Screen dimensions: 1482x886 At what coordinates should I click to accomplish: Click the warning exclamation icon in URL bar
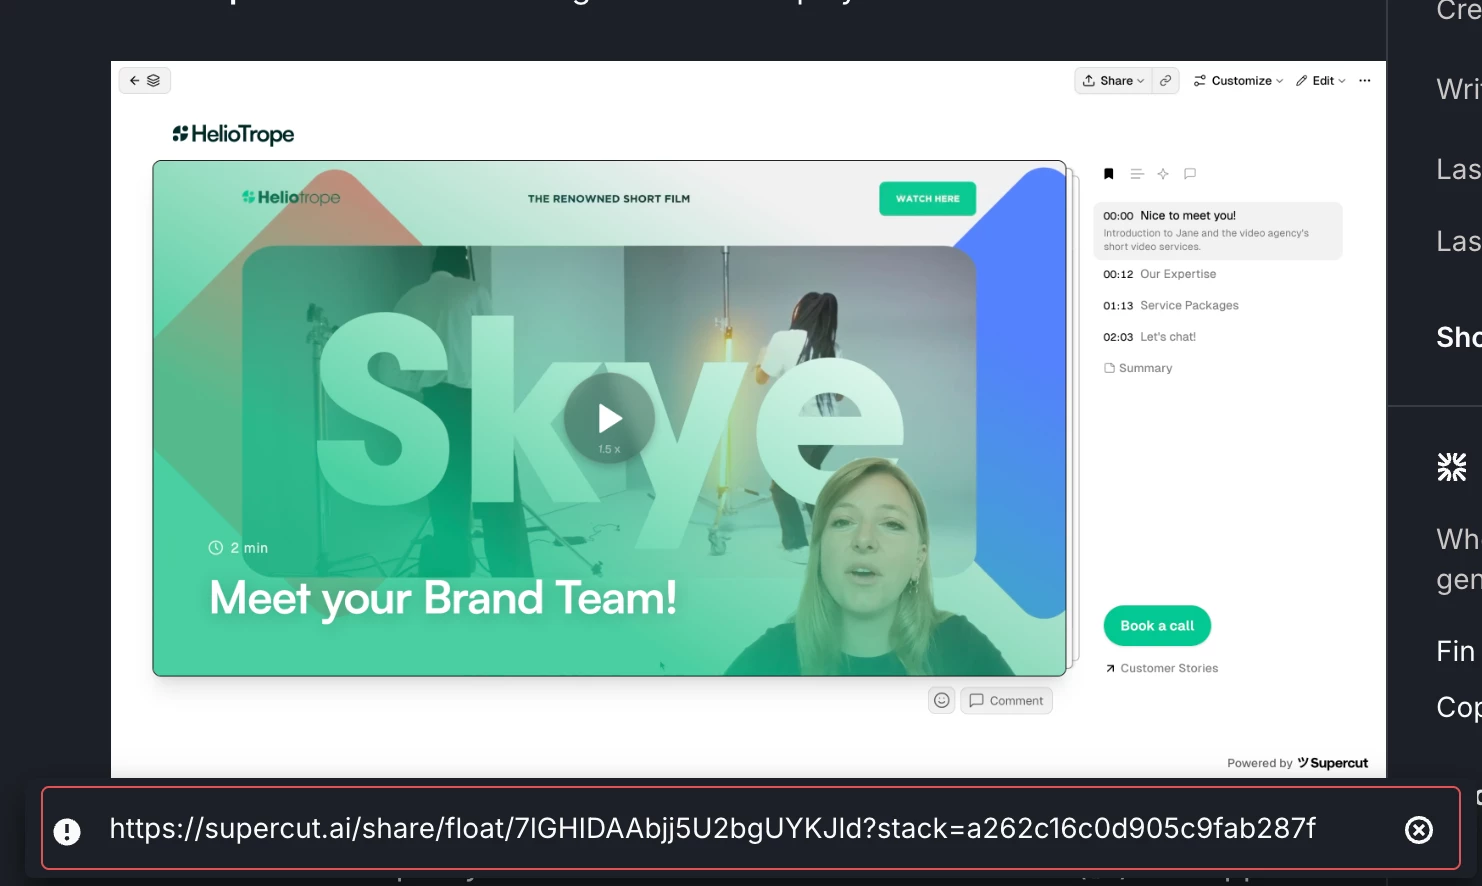67,831
